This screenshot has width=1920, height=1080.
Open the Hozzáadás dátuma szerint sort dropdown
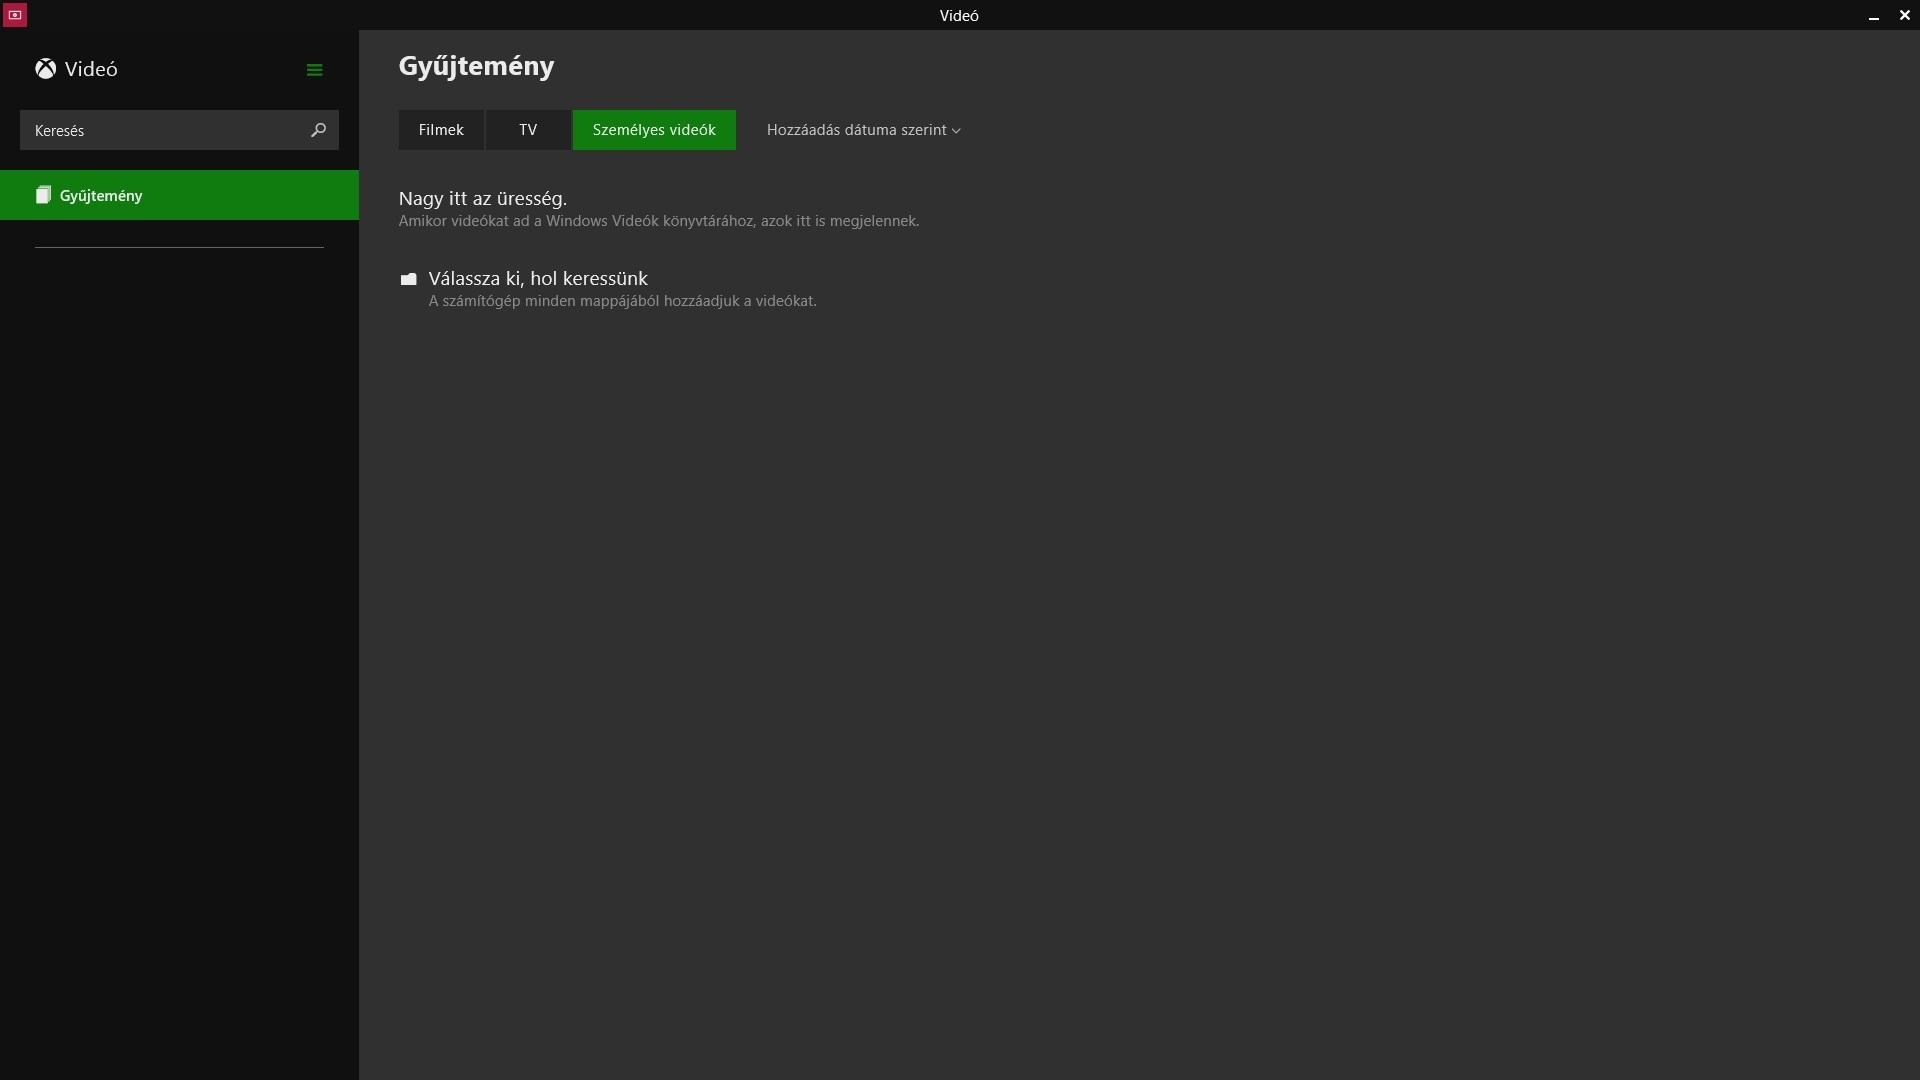856,130
